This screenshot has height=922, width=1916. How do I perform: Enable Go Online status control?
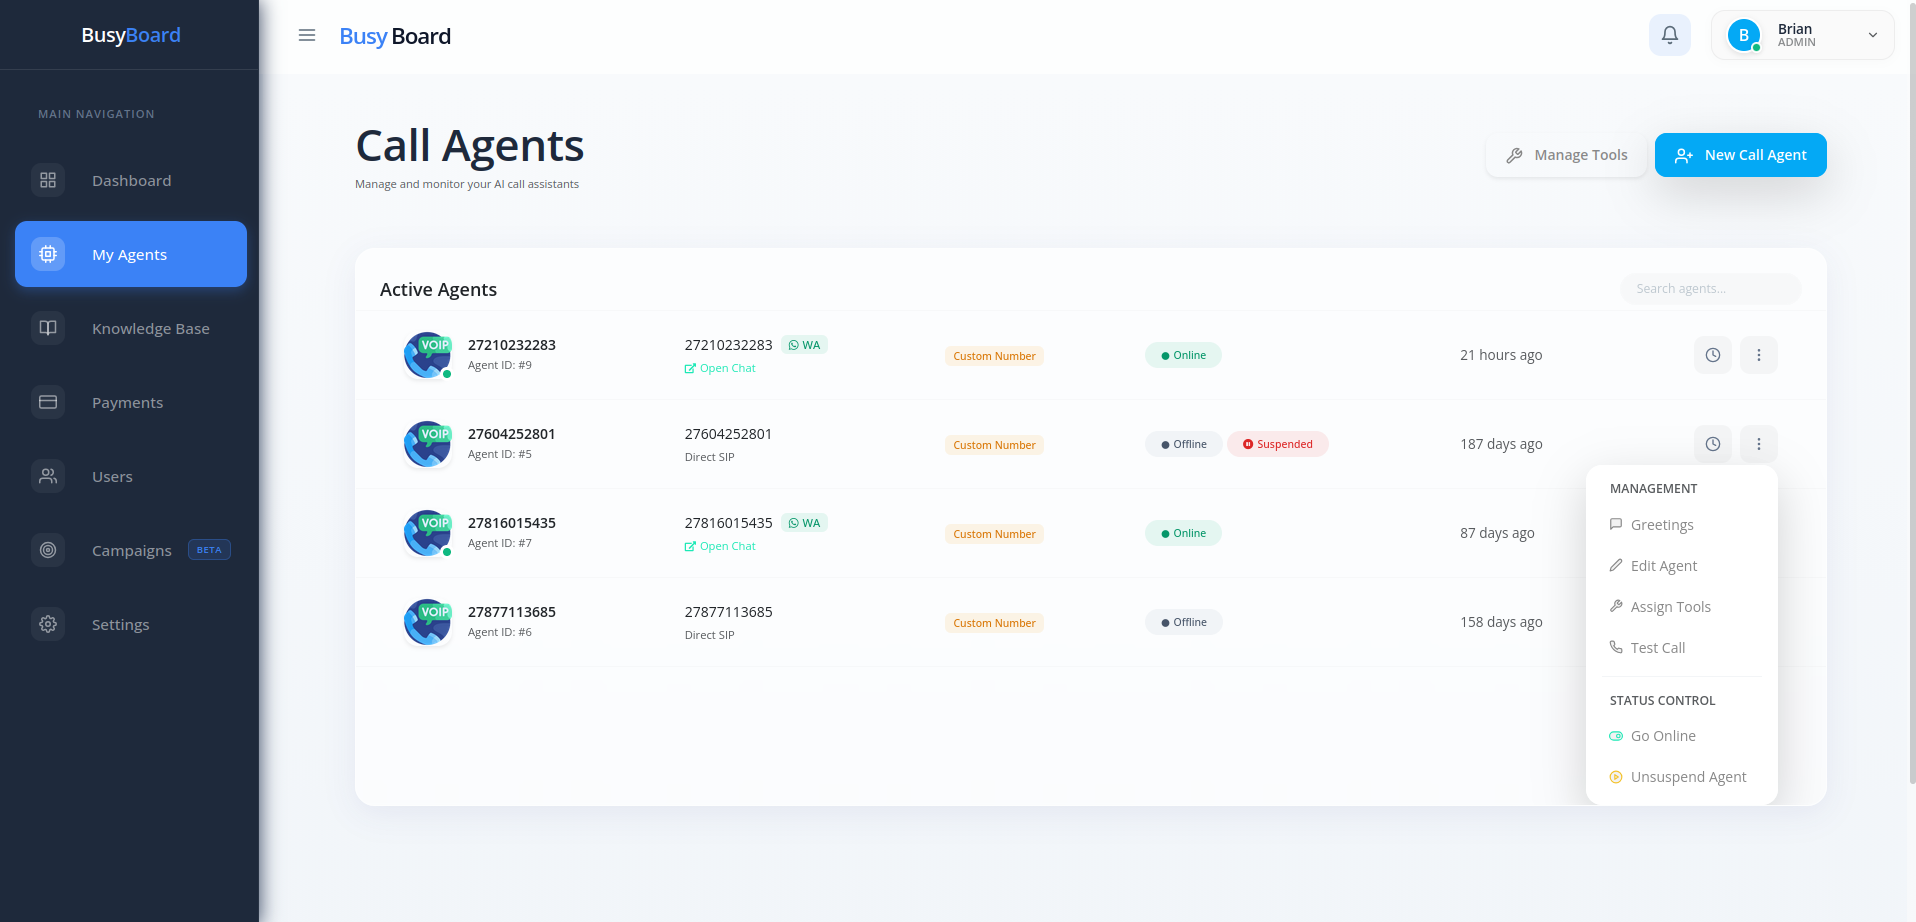click(1662, 735)
